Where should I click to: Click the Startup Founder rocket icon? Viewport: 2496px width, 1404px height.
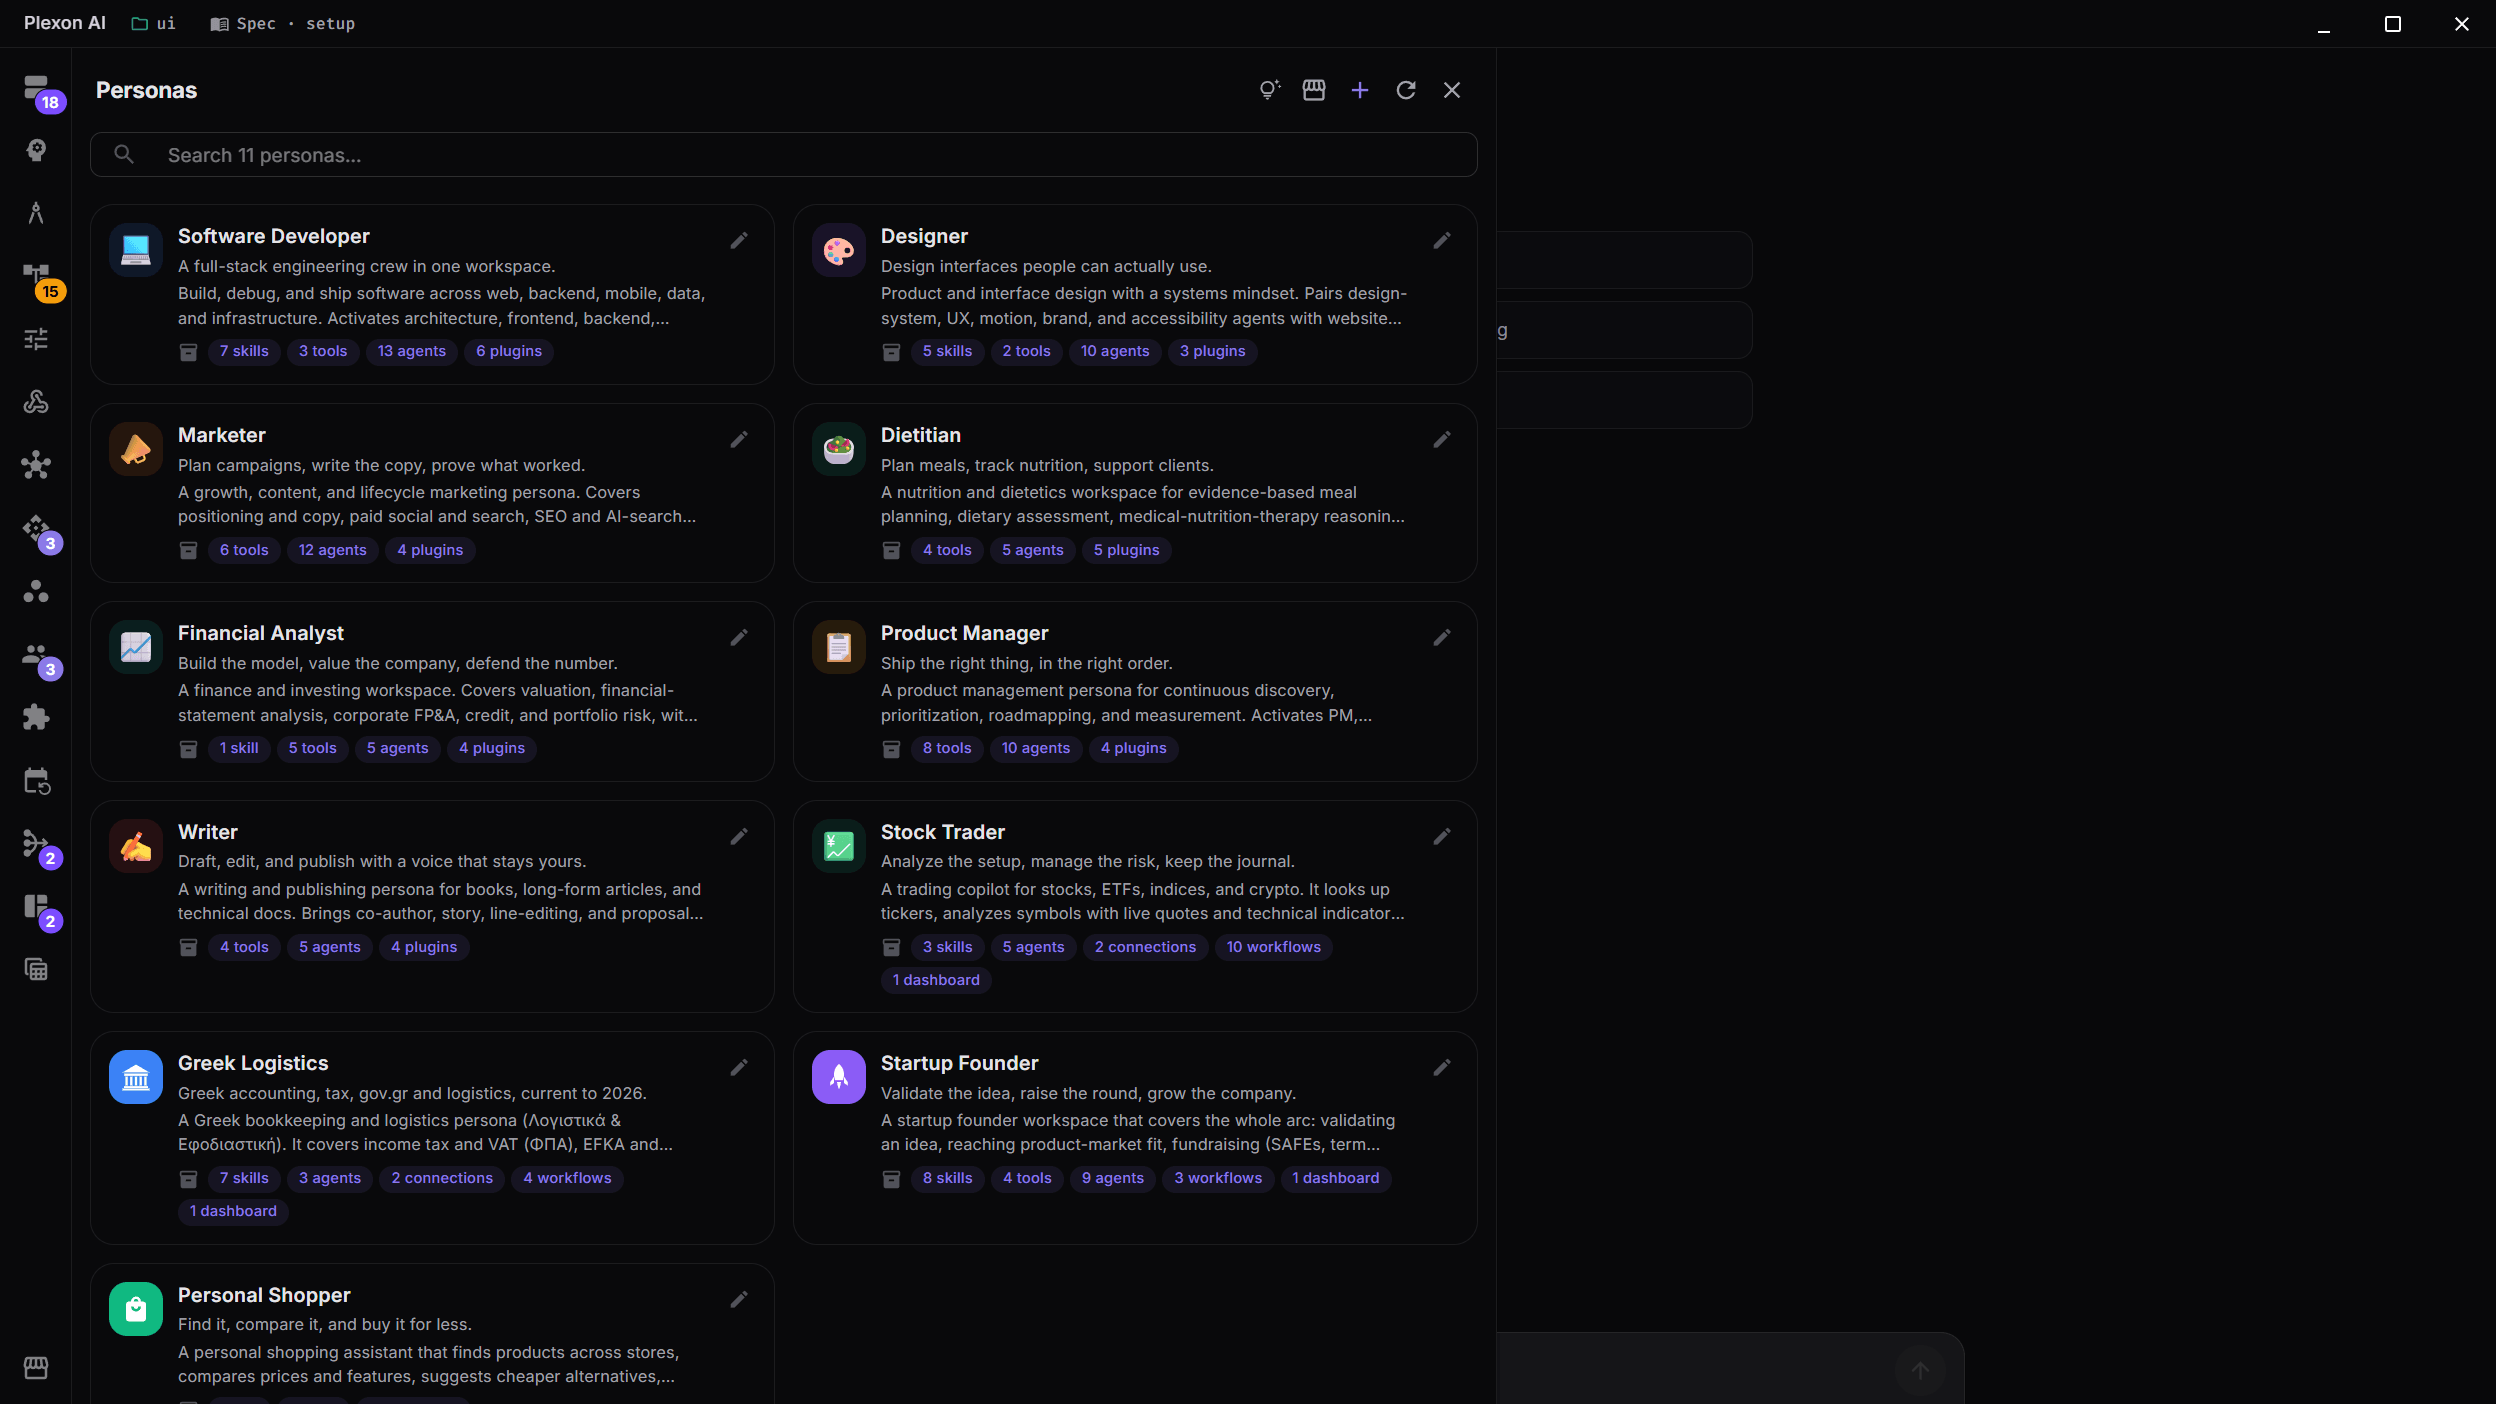(839, 1077)
